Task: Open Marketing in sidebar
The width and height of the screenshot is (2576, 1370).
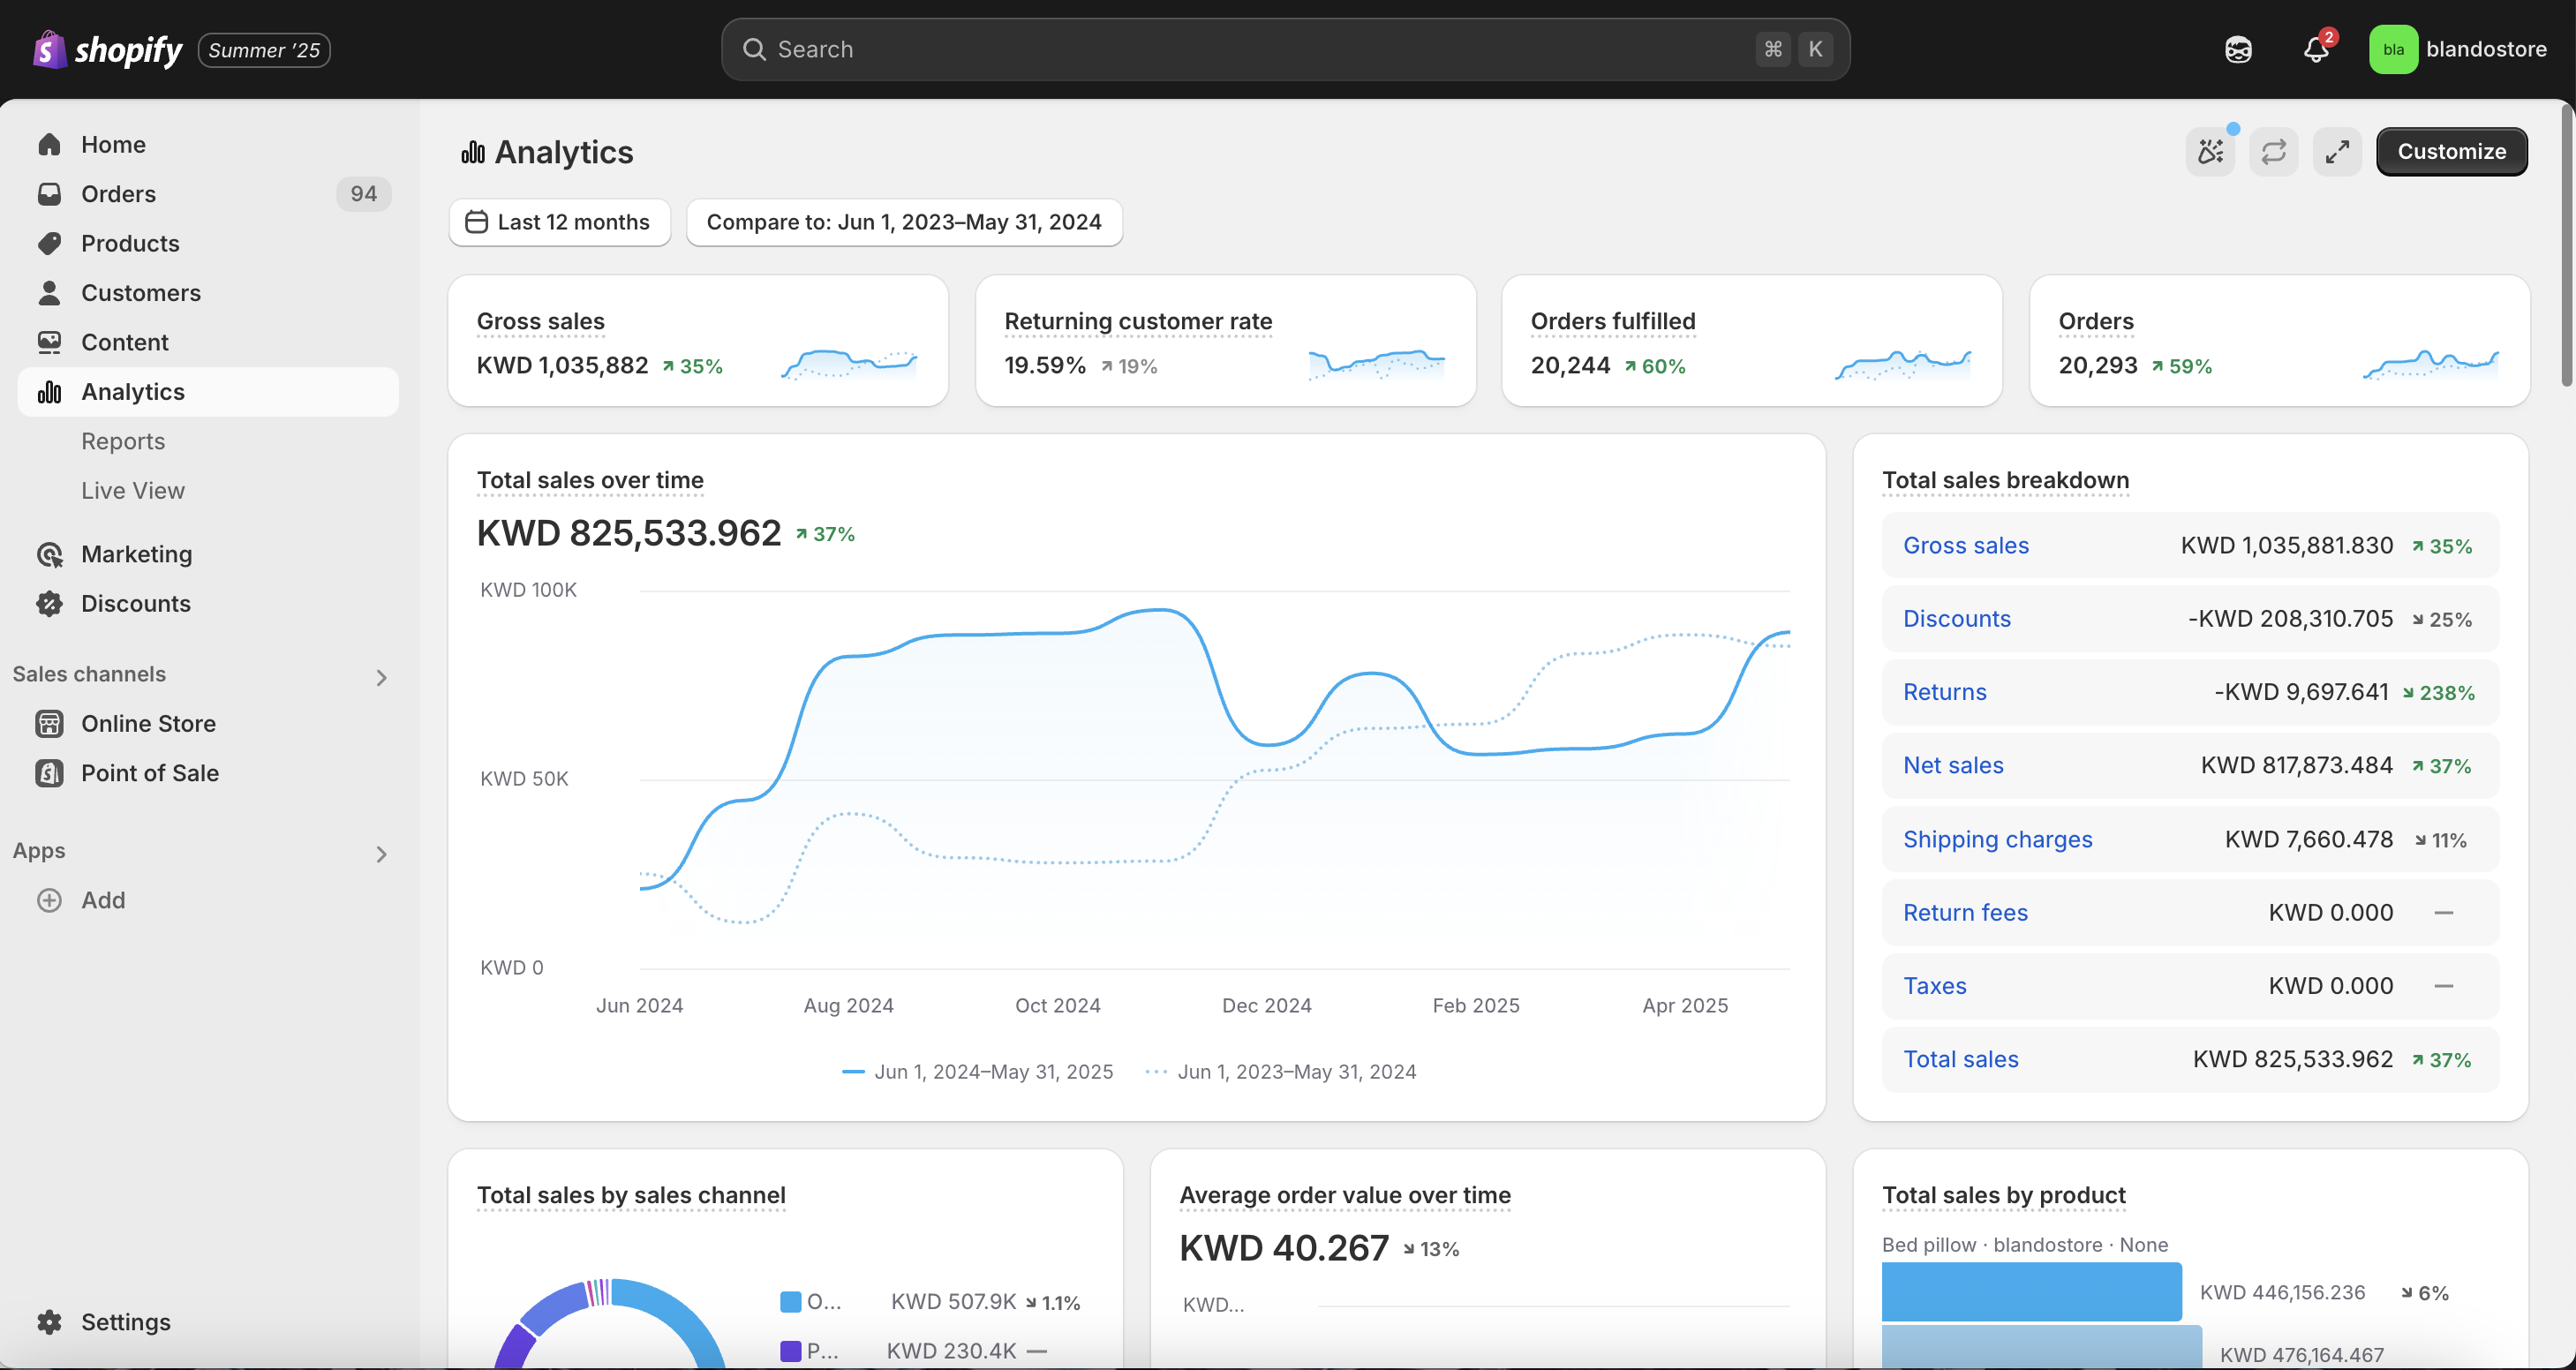Action: tap(208, 554)
